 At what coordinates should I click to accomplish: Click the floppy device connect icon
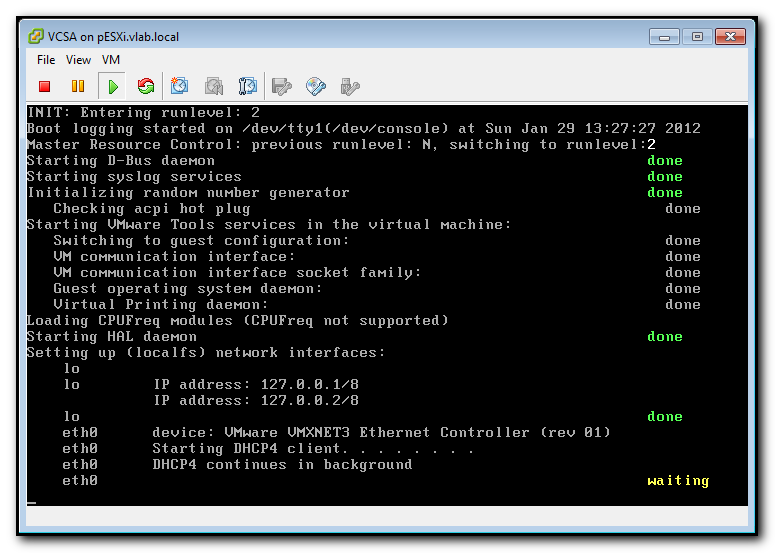point(282,86)
